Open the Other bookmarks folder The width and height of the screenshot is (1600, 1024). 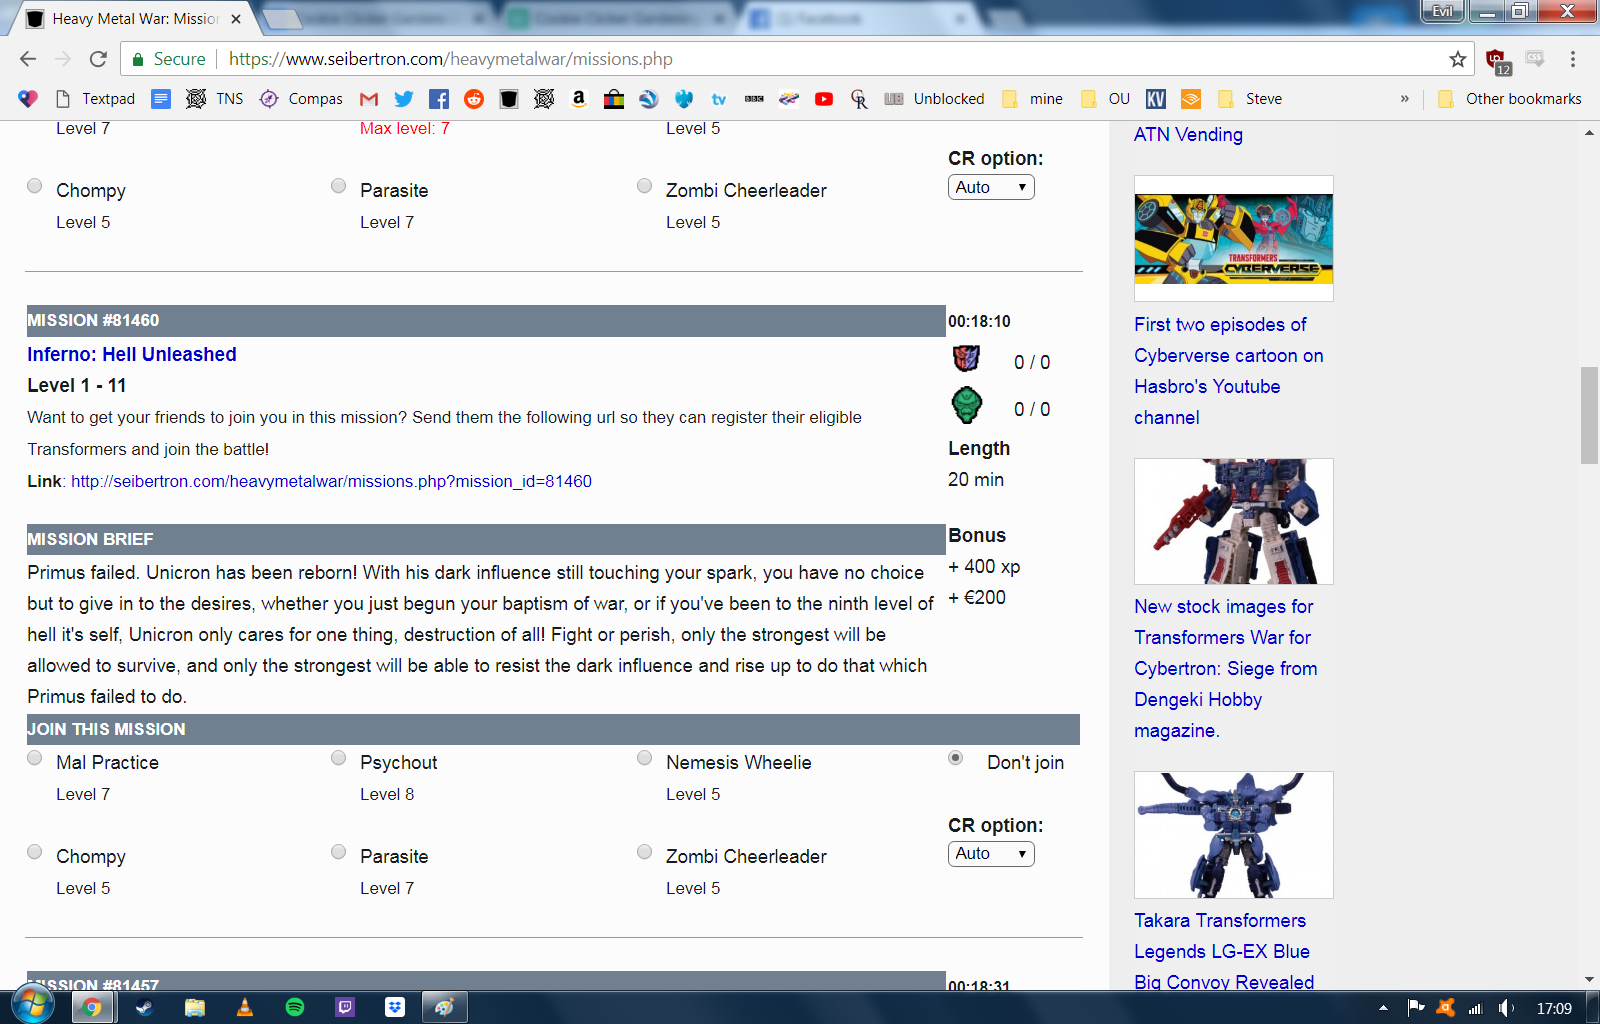point(1510,99)
